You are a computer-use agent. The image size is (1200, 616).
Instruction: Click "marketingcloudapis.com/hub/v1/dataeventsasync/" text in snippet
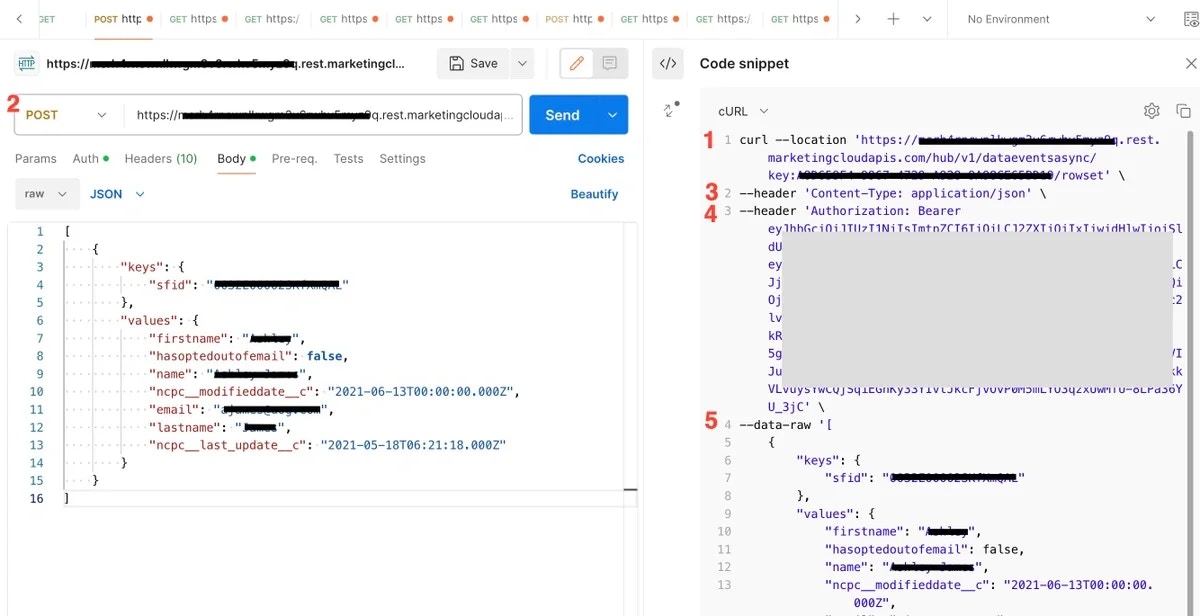coord(932,158)
